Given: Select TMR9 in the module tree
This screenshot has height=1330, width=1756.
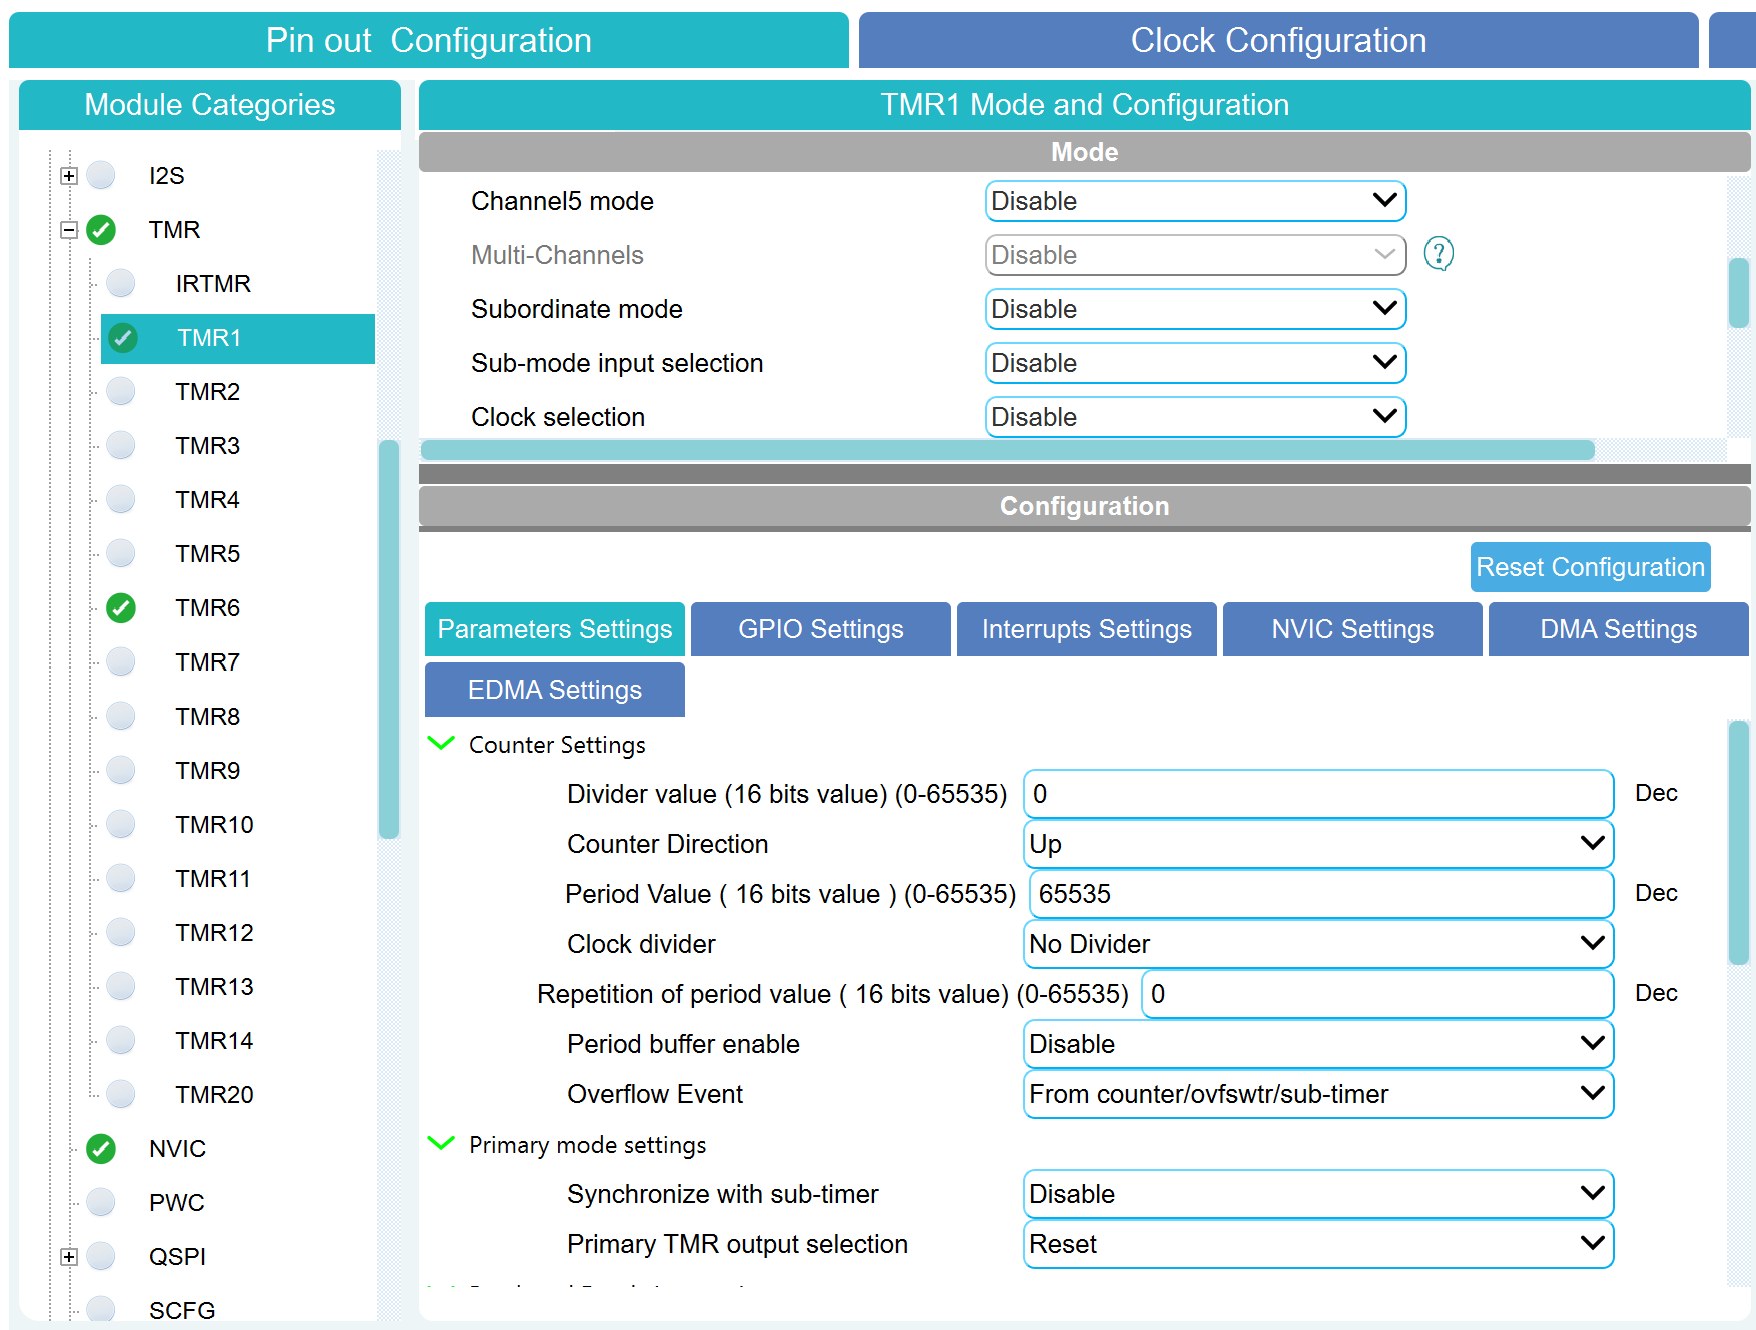Looking at the screenshot, I should click(208, 771).
